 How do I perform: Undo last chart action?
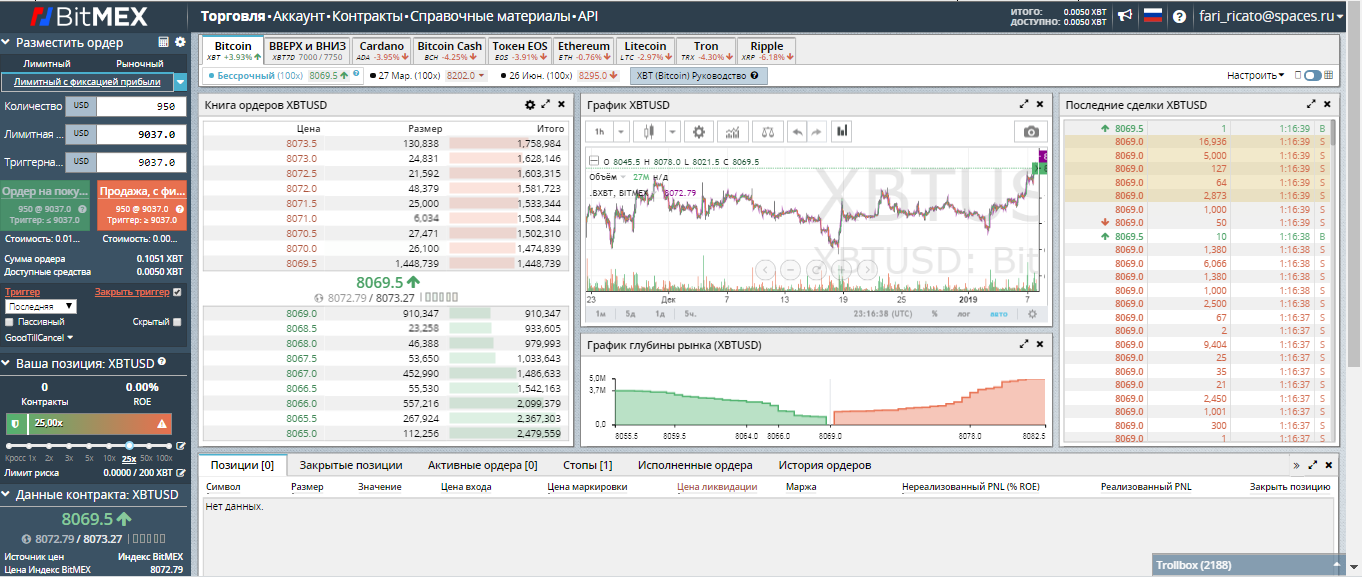[797, 131]
